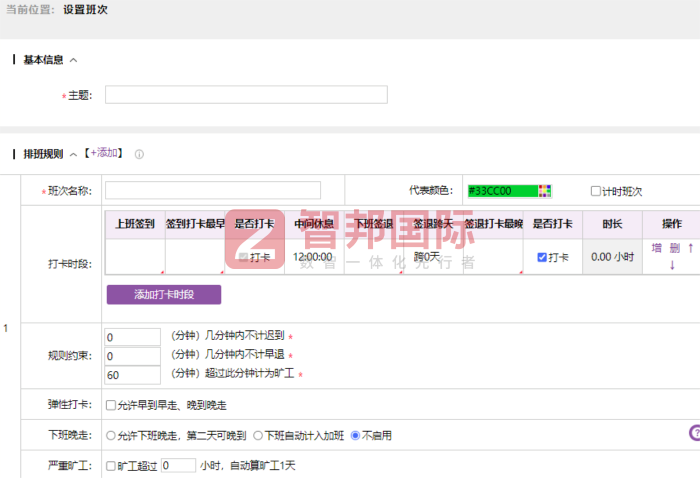Click the 添加打卡时段 button
The image size is (700, 478).
(x=164, y=294)
